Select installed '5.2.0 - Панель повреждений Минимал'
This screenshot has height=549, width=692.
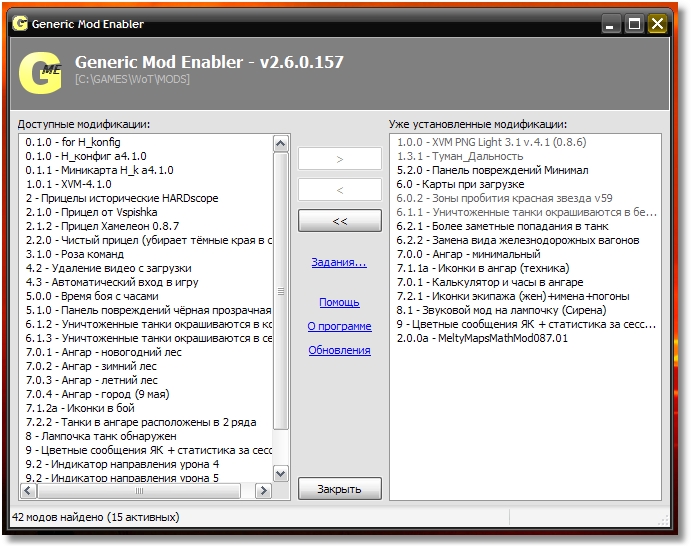pos(493,170)
